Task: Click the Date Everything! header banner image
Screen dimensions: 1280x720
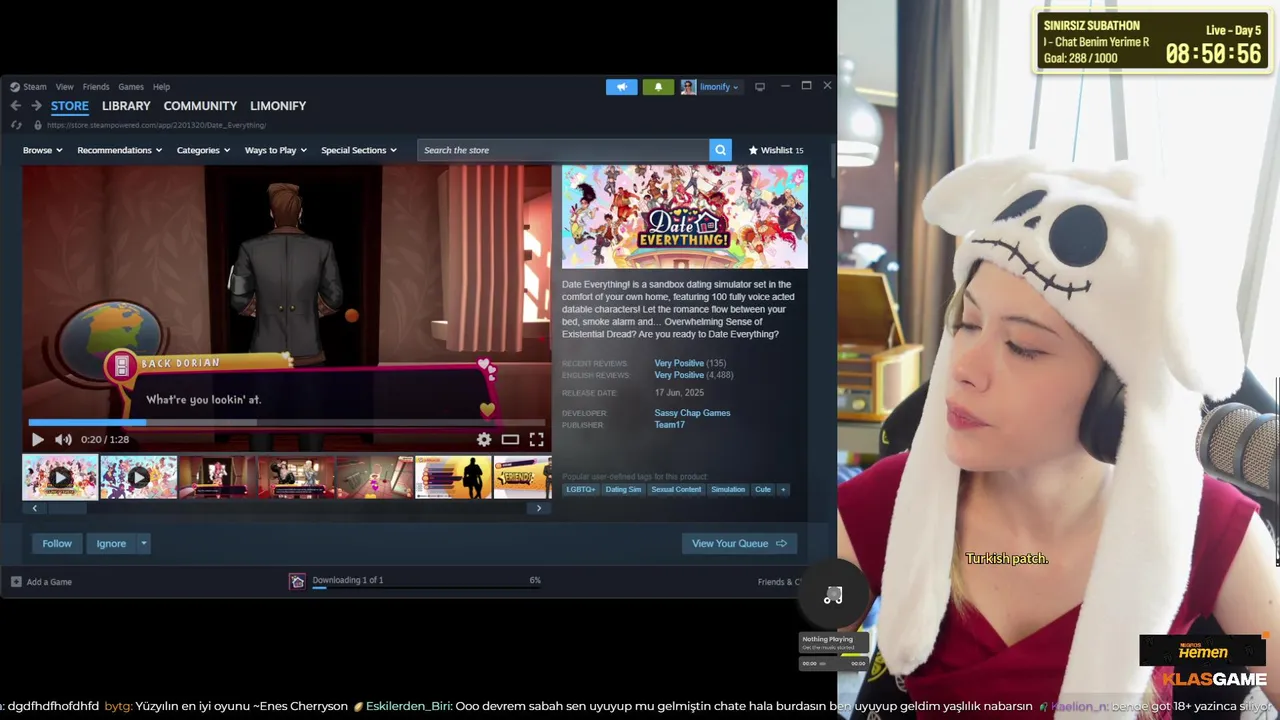Action: click(x=684, y=217)
